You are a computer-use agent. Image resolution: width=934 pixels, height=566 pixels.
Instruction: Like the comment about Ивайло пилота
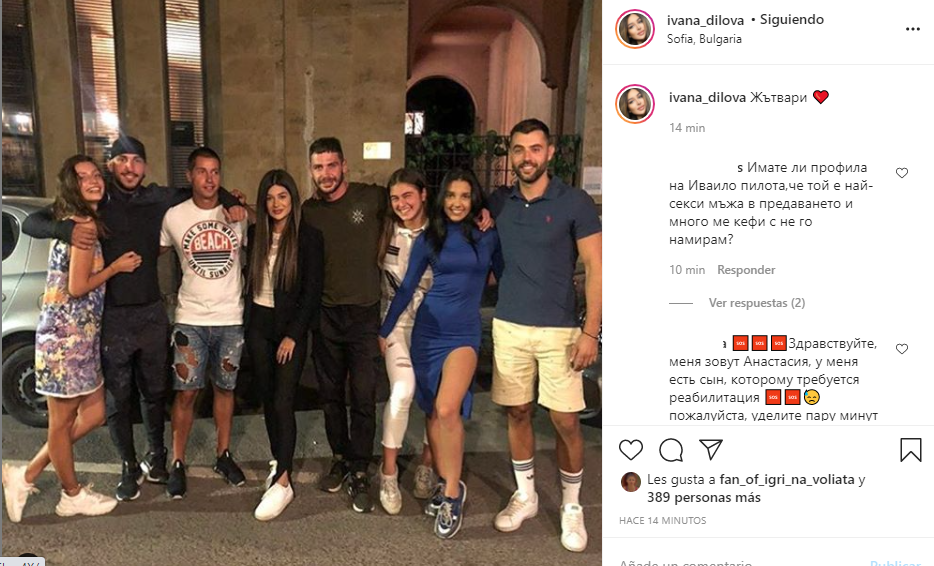pos(902,173)
